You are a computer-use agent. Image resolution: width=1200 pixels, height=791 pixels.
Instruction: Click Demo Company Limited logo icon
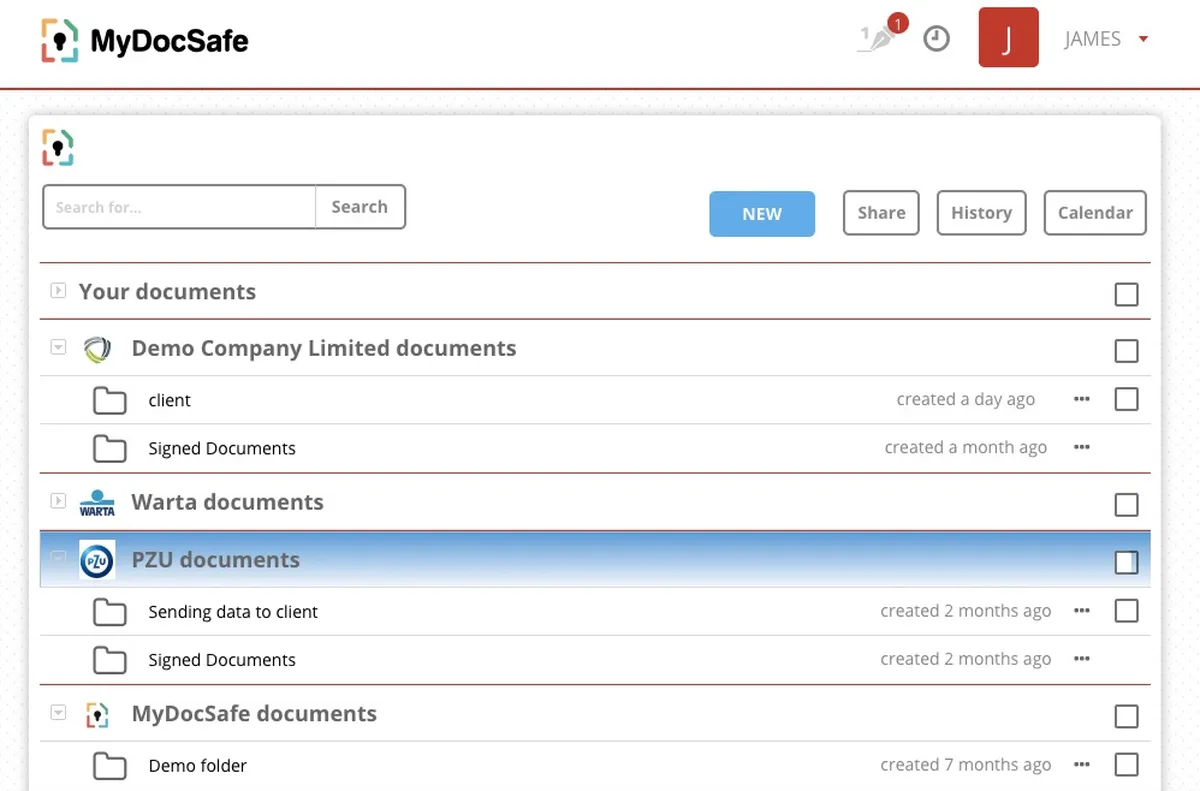click(x=97, y=349)
